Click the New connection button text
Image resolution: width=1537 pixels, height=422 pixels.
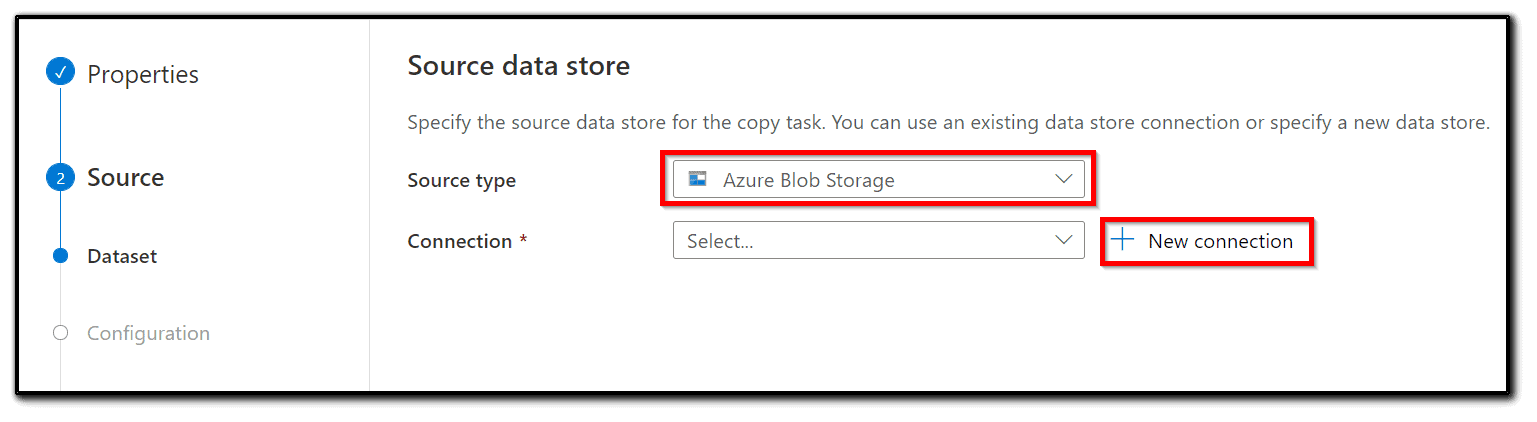[x=1220, y=241]
